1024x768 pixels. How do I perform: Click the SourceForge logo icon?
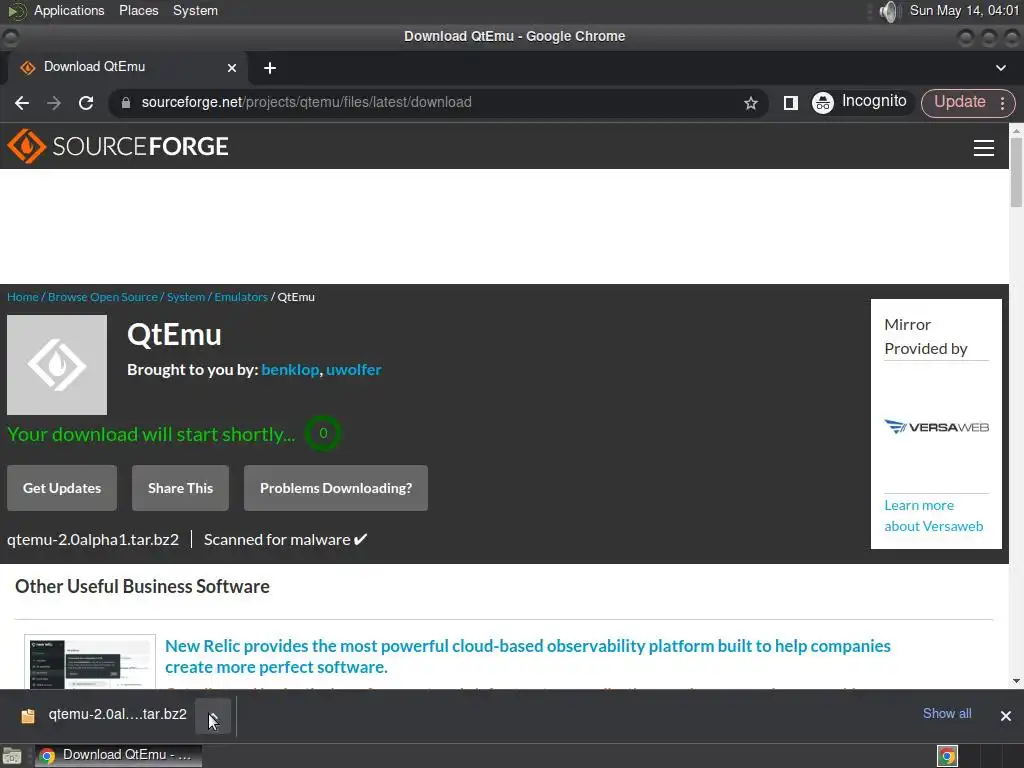click(x=27, y=147)
